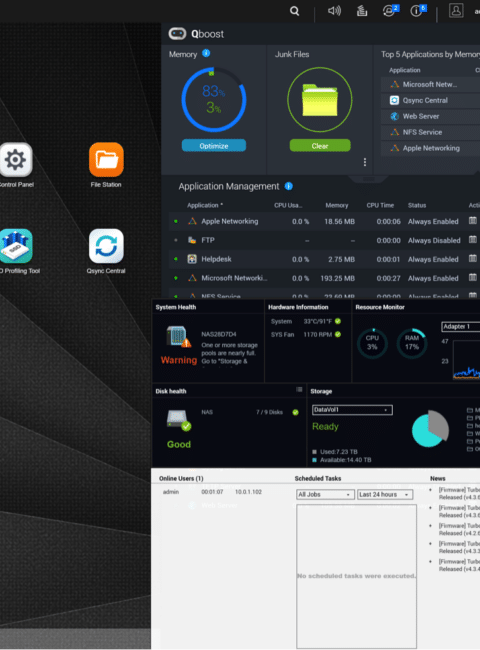The image size is (480, 650).
Task: Click the 'Always Disabled' status for FTP
Action: (434, 240)
